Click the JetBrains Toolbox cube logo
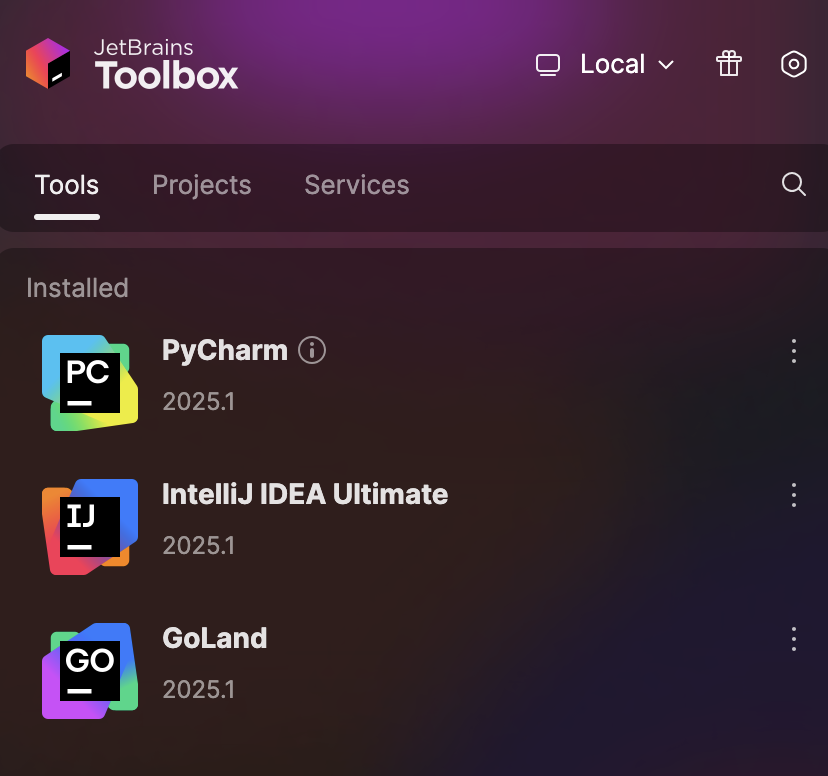The height and width of the screenshot is (776, 828). pyautogui.click(x=48, y=63)
